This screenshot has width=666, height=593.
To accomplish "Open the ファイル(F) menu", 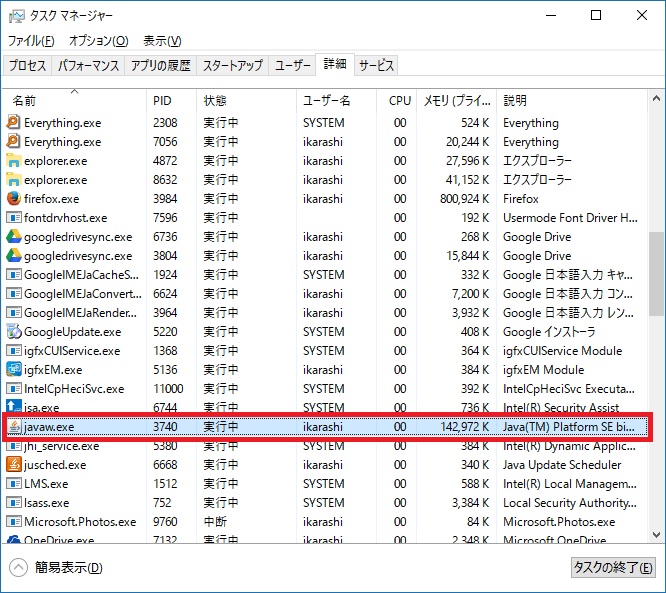I will click(x=31, y=41).
